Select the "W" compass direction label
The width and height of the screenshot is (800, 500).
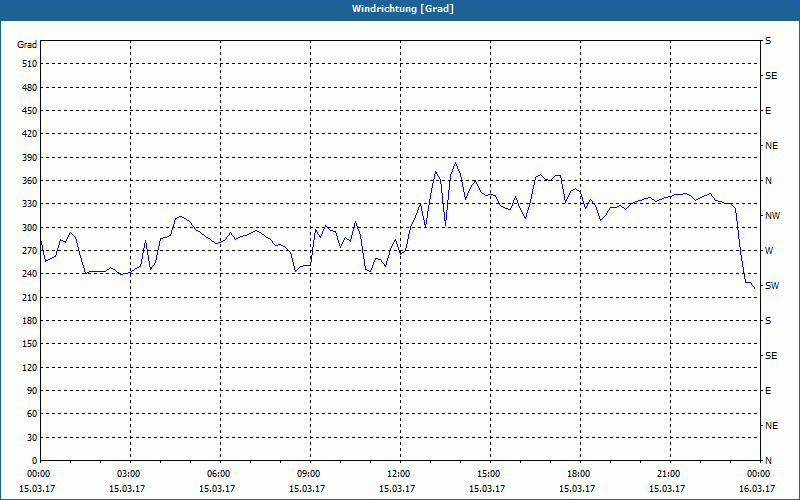[769, 251]
